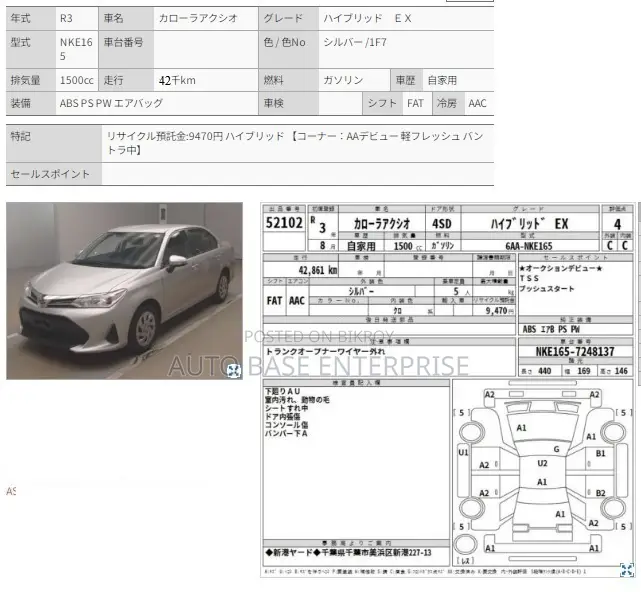Screen dimensions: 641x592
Task: Click mileage 42,861 km on the auction sheet
Action: coord(318,270)
